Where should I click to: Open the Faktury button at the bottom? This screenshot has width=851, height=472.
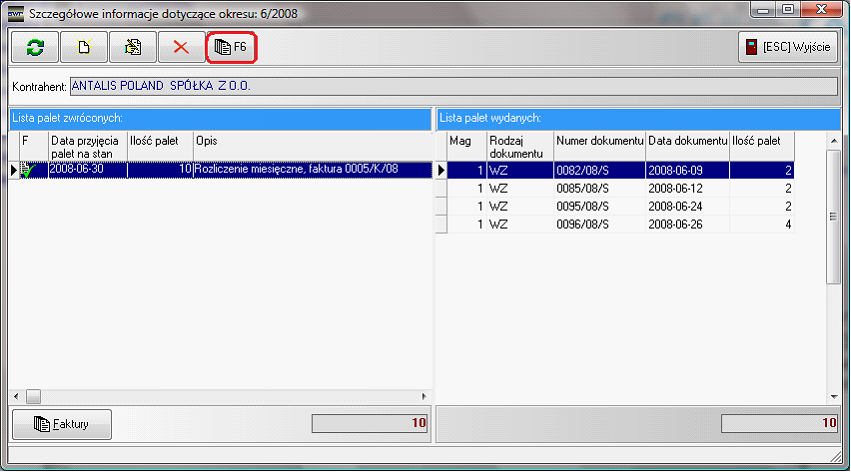pyautogui.click(x=62, y=424)
